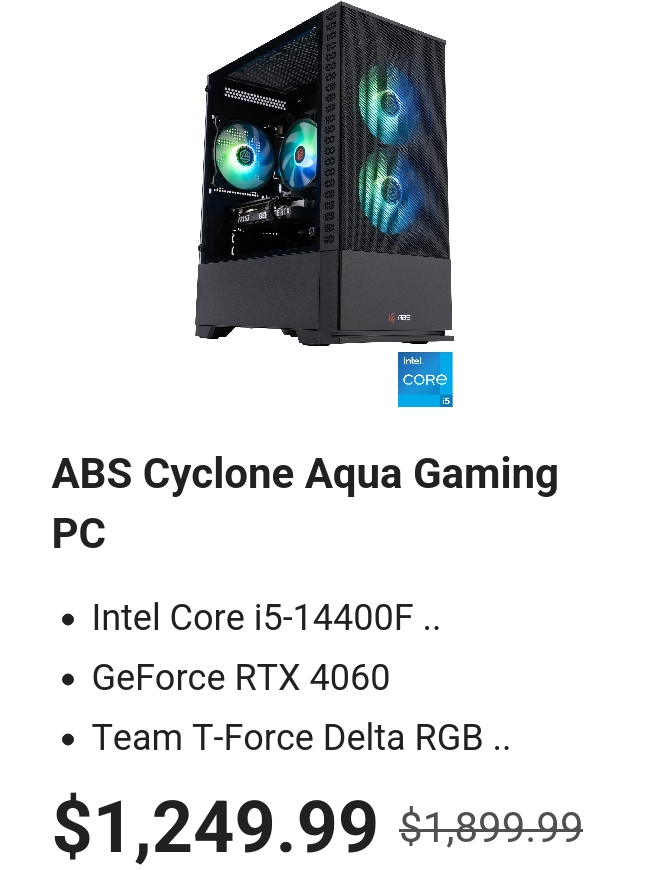Click the upper front RGB fan
Image resolution: width=649 pixels, height=870 pixels.
[x=389, y=102]
